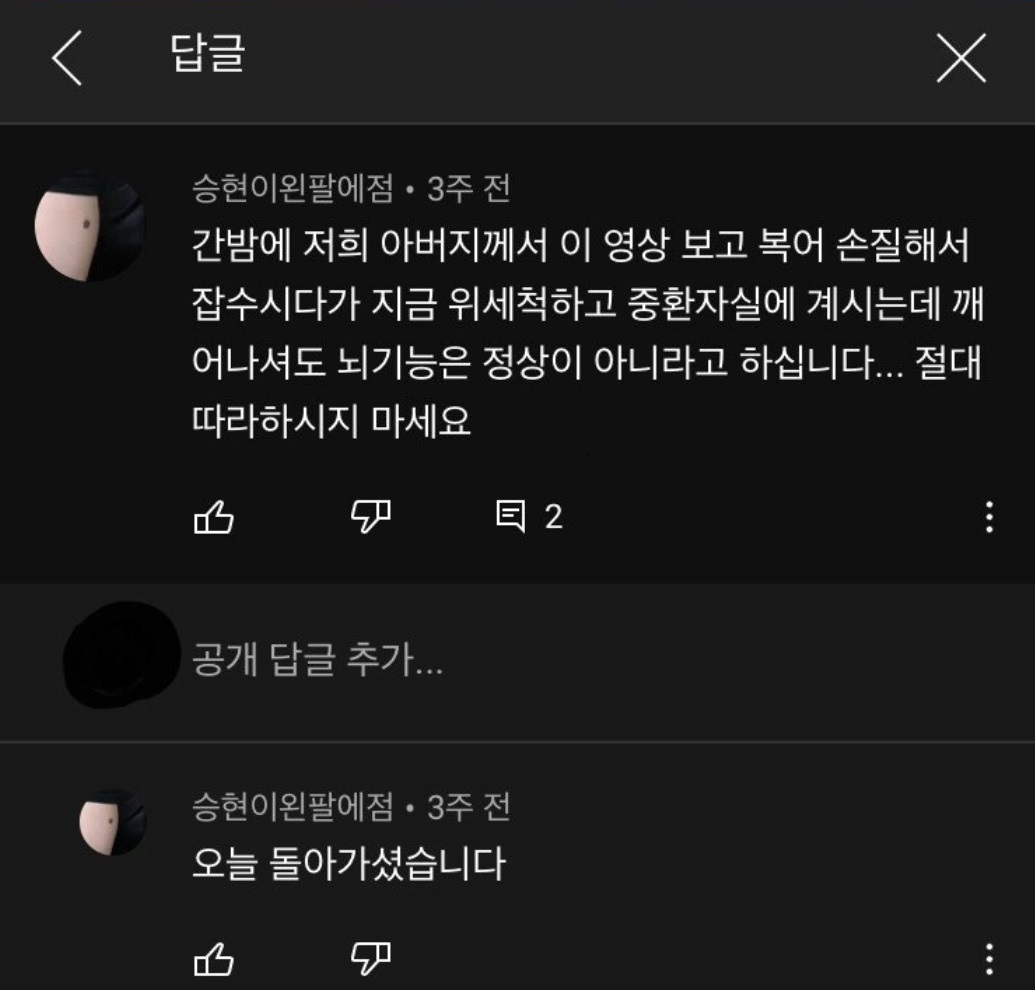
Task: Like the main comment about 복어
Action: click(x=214, y=516)
